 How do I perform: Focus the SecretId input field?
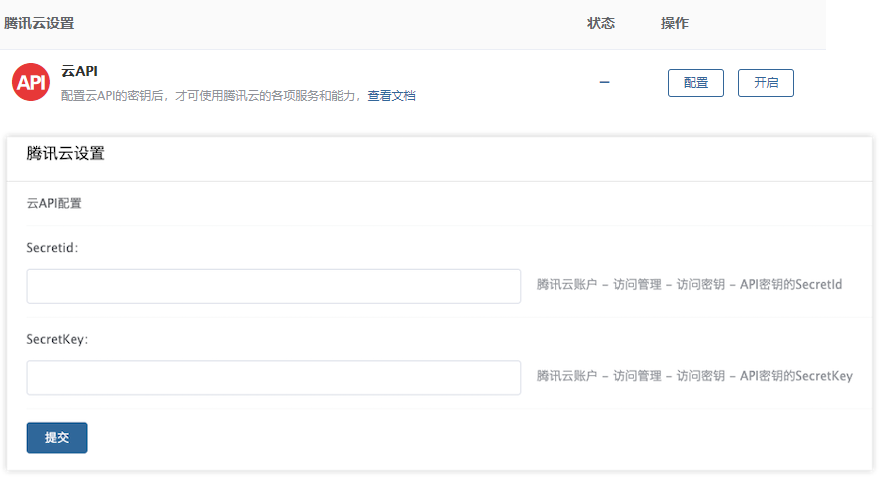[x=273, y=286]
